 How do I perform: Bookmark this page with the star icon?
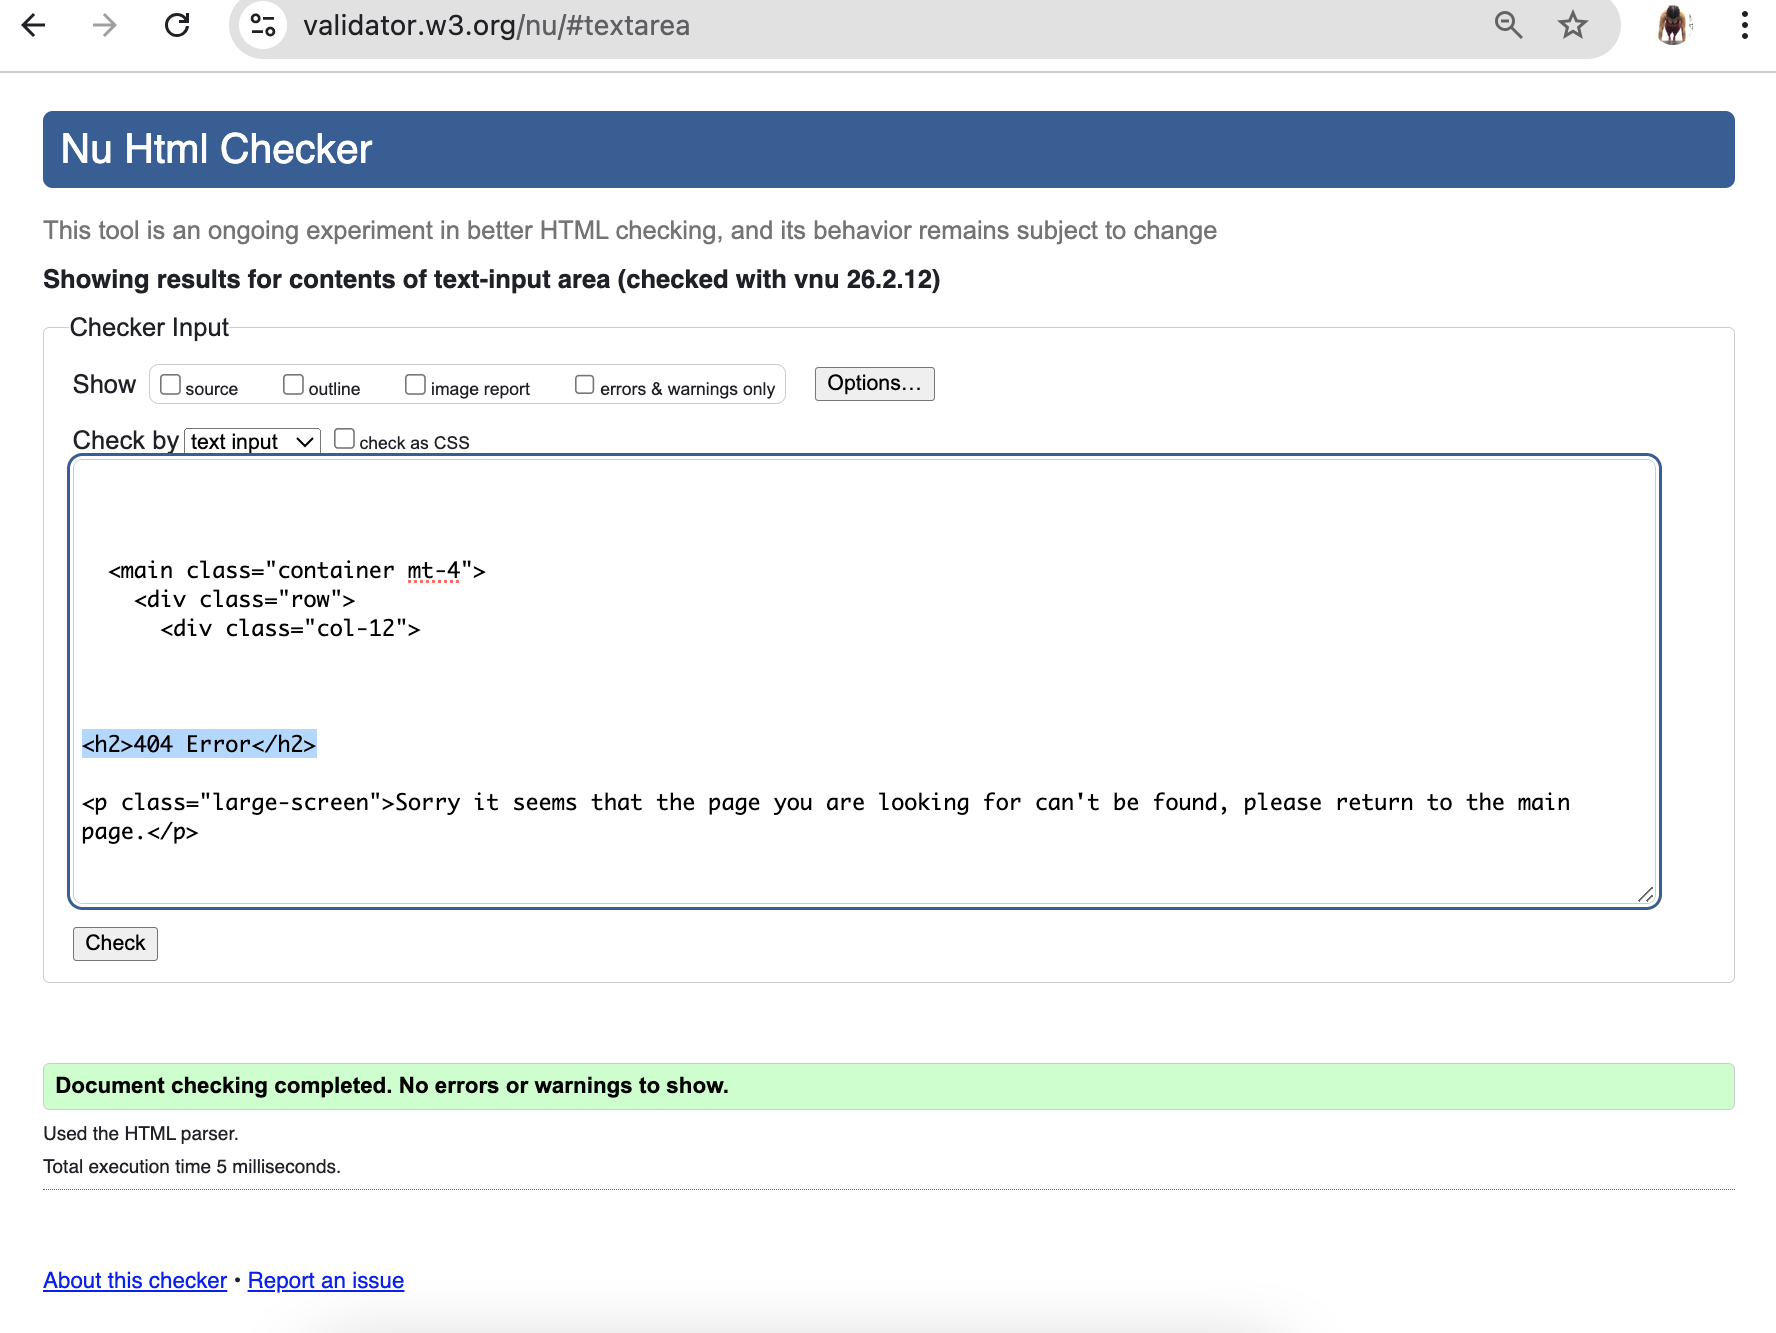(1572, 26)
